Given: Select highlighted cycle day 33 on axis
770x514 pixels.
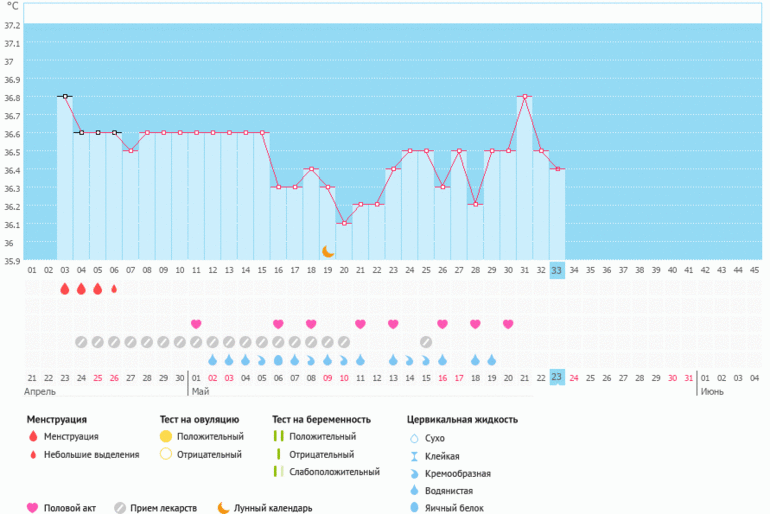Looking at the screenshot, I should click(x=557, y=270).
